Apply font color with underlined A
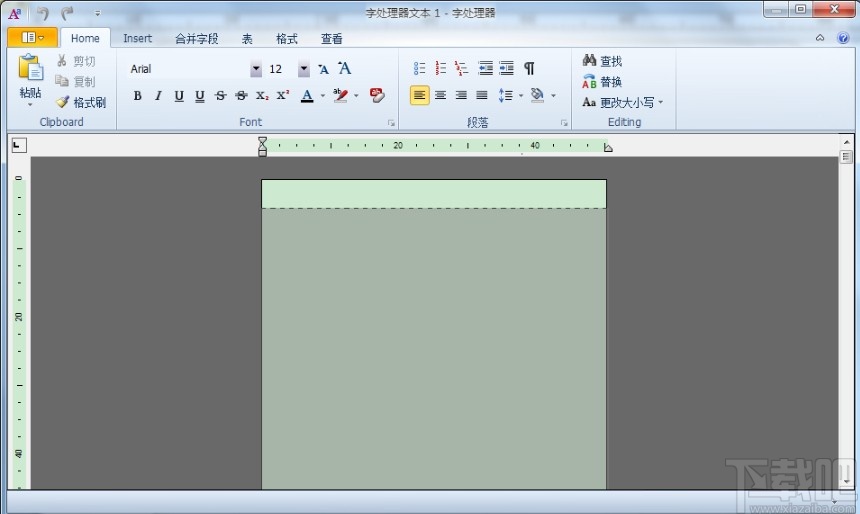The width and height of the screenshot is (860, 514). click(307, 96)
